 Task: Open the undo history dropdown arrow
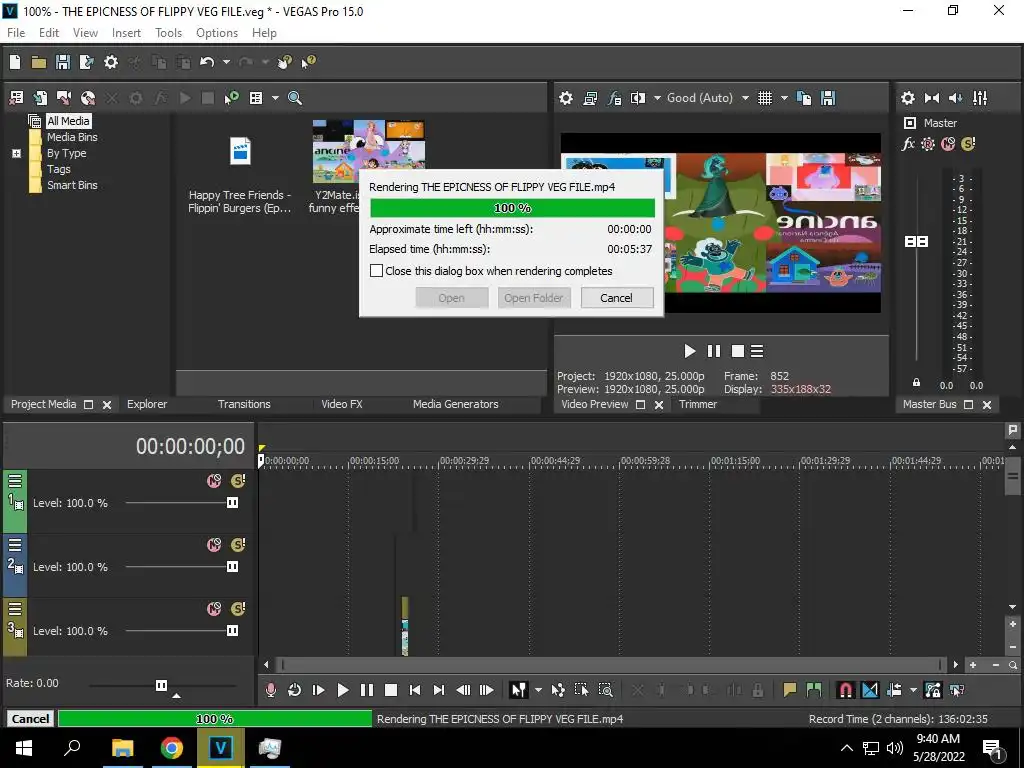click(x=226, y=62)
